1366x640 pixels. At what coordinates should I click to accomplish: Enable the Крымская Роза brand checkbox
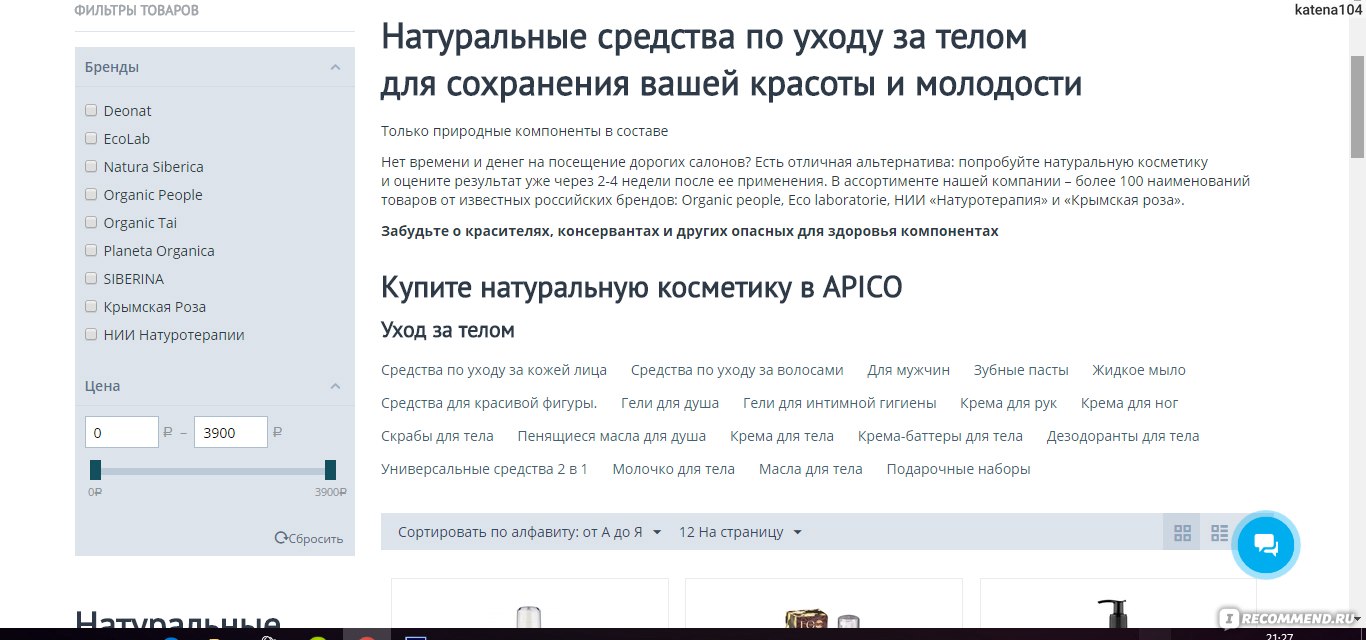pos(91,306)
